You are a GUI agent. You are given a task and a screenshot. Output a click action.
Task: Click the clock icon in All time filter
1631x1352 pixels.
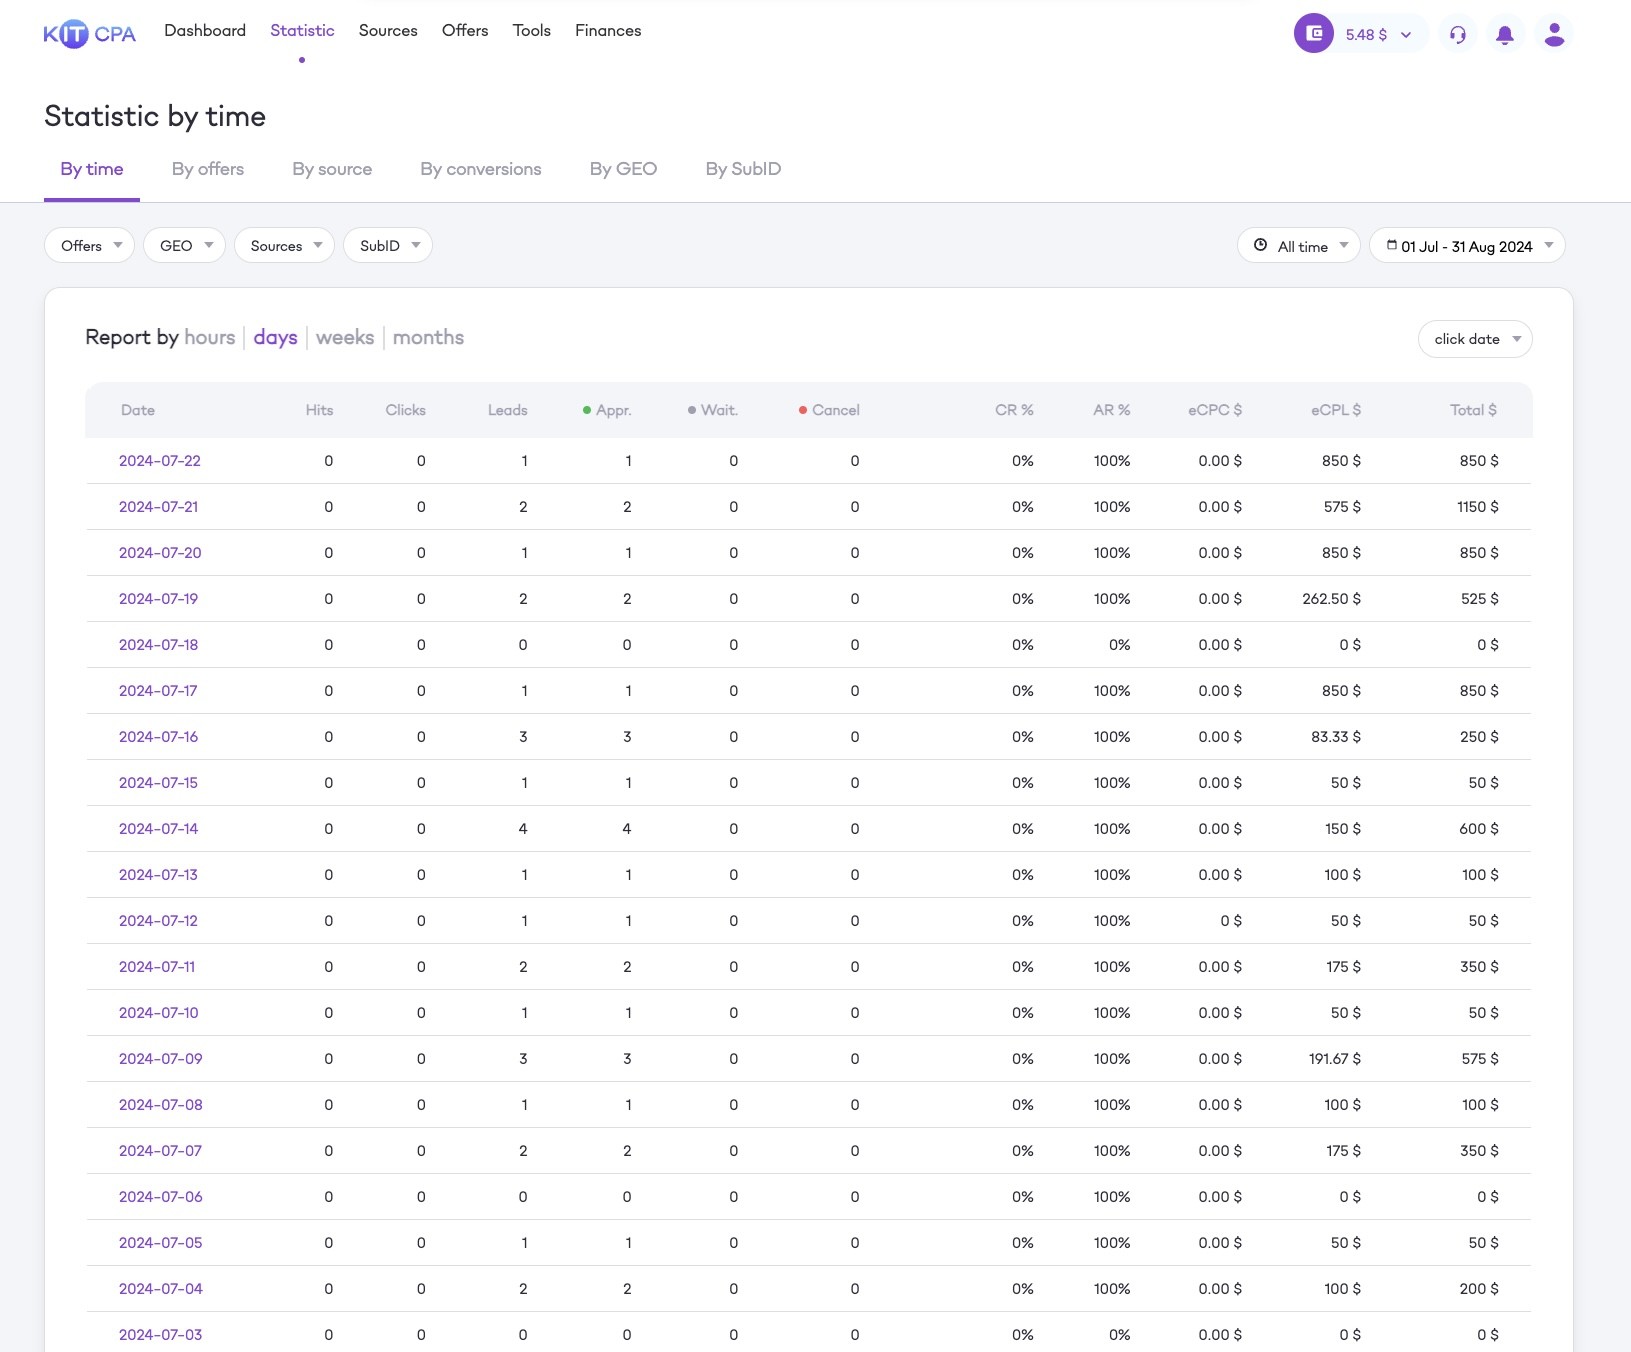(x=1260, y=245)
